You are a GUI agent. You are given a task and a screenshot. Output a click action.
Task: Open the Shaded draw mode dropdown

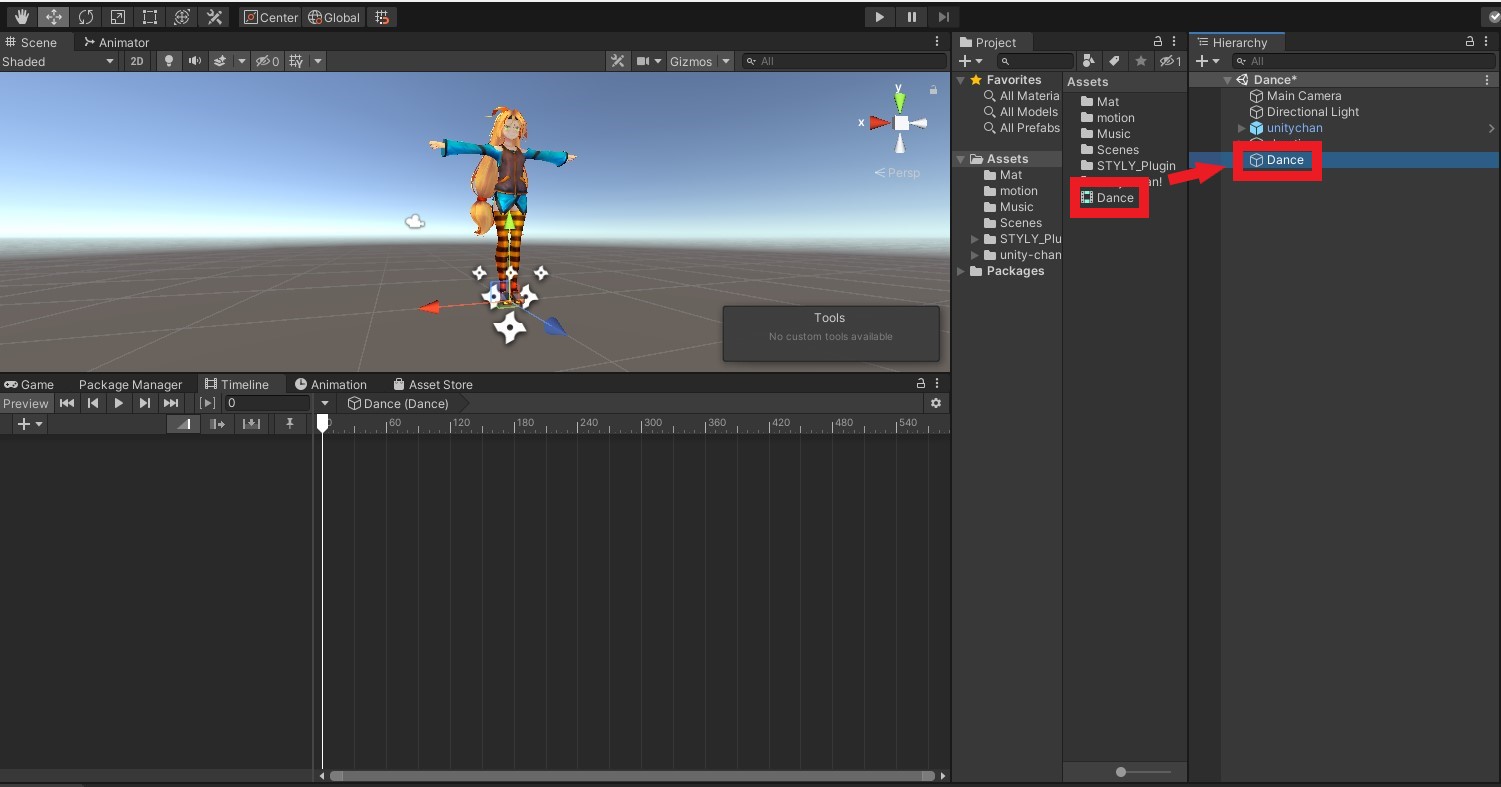click(x=59, y=61)
